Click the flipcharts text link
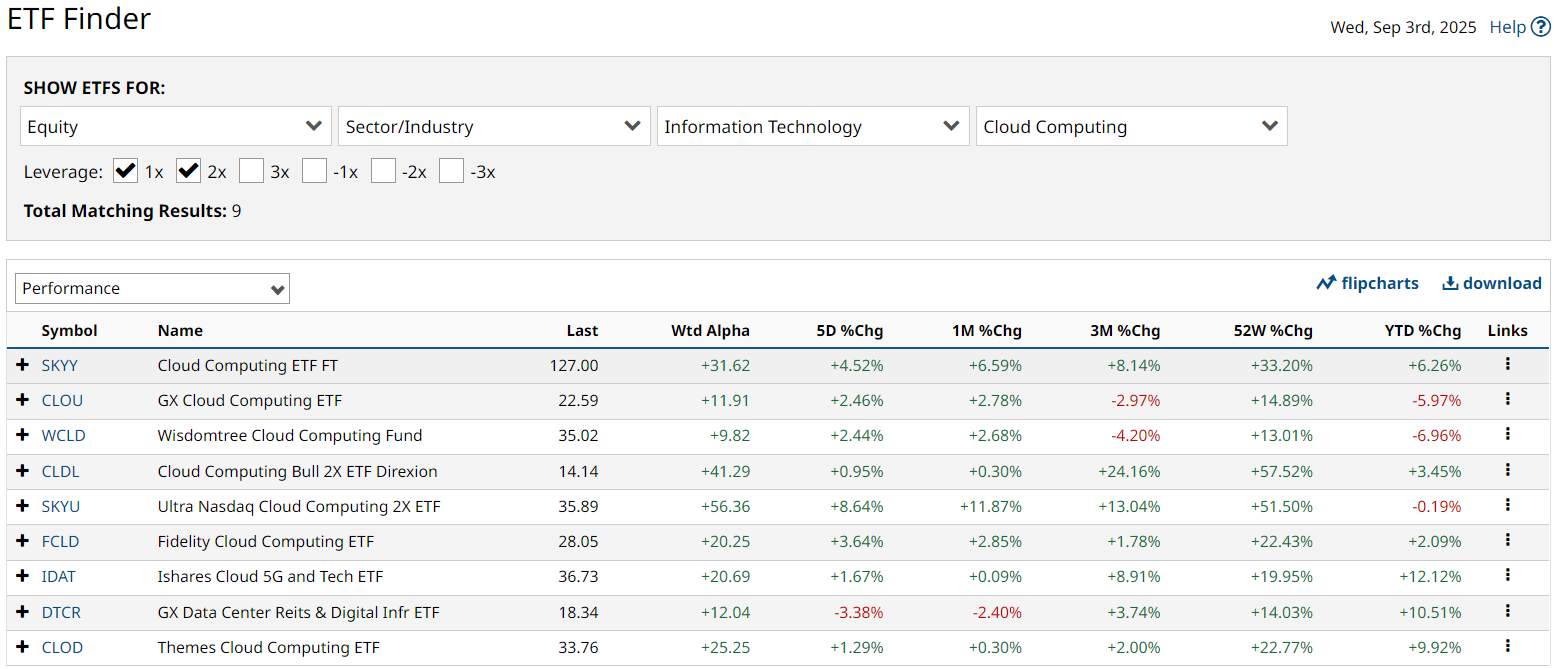Image resolution: width=1556 pixels, height=669 pixels. 1380,283
